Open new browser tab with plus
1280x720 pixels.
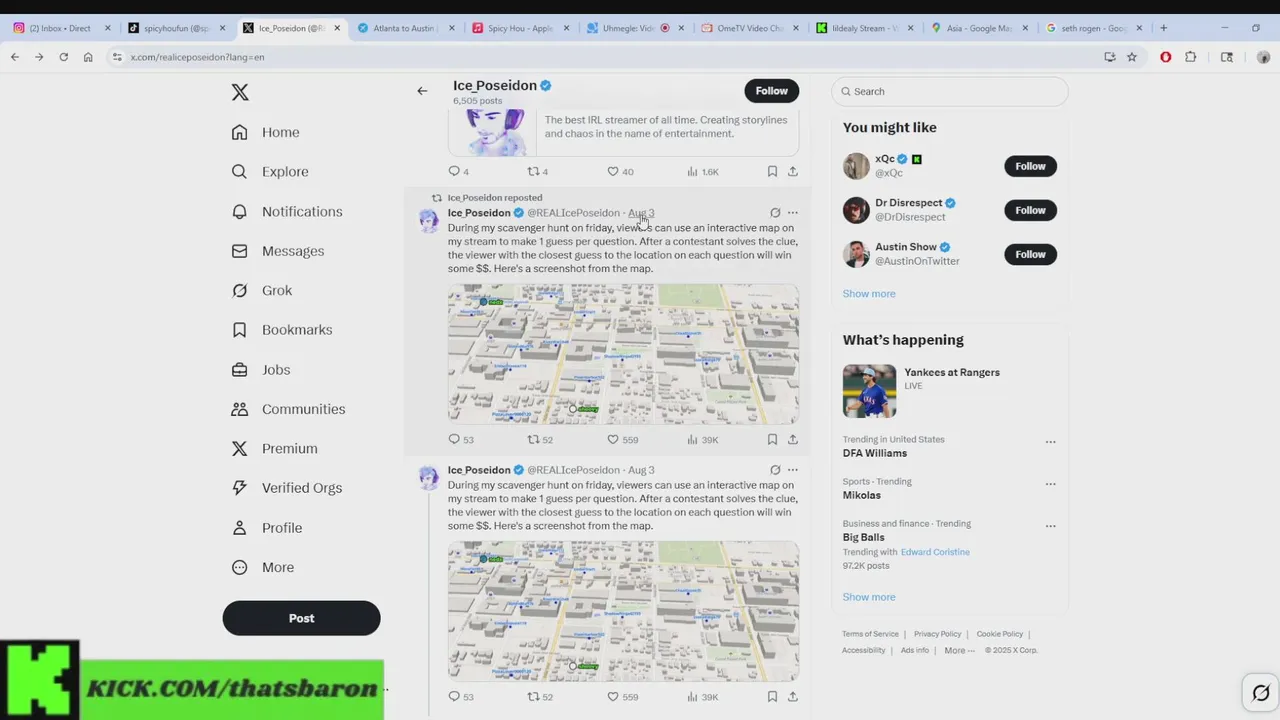pos(1163,28)
